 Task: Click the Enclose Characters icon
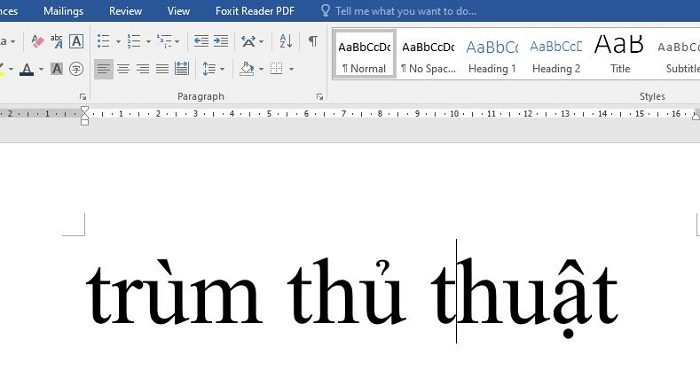(76, 69)
